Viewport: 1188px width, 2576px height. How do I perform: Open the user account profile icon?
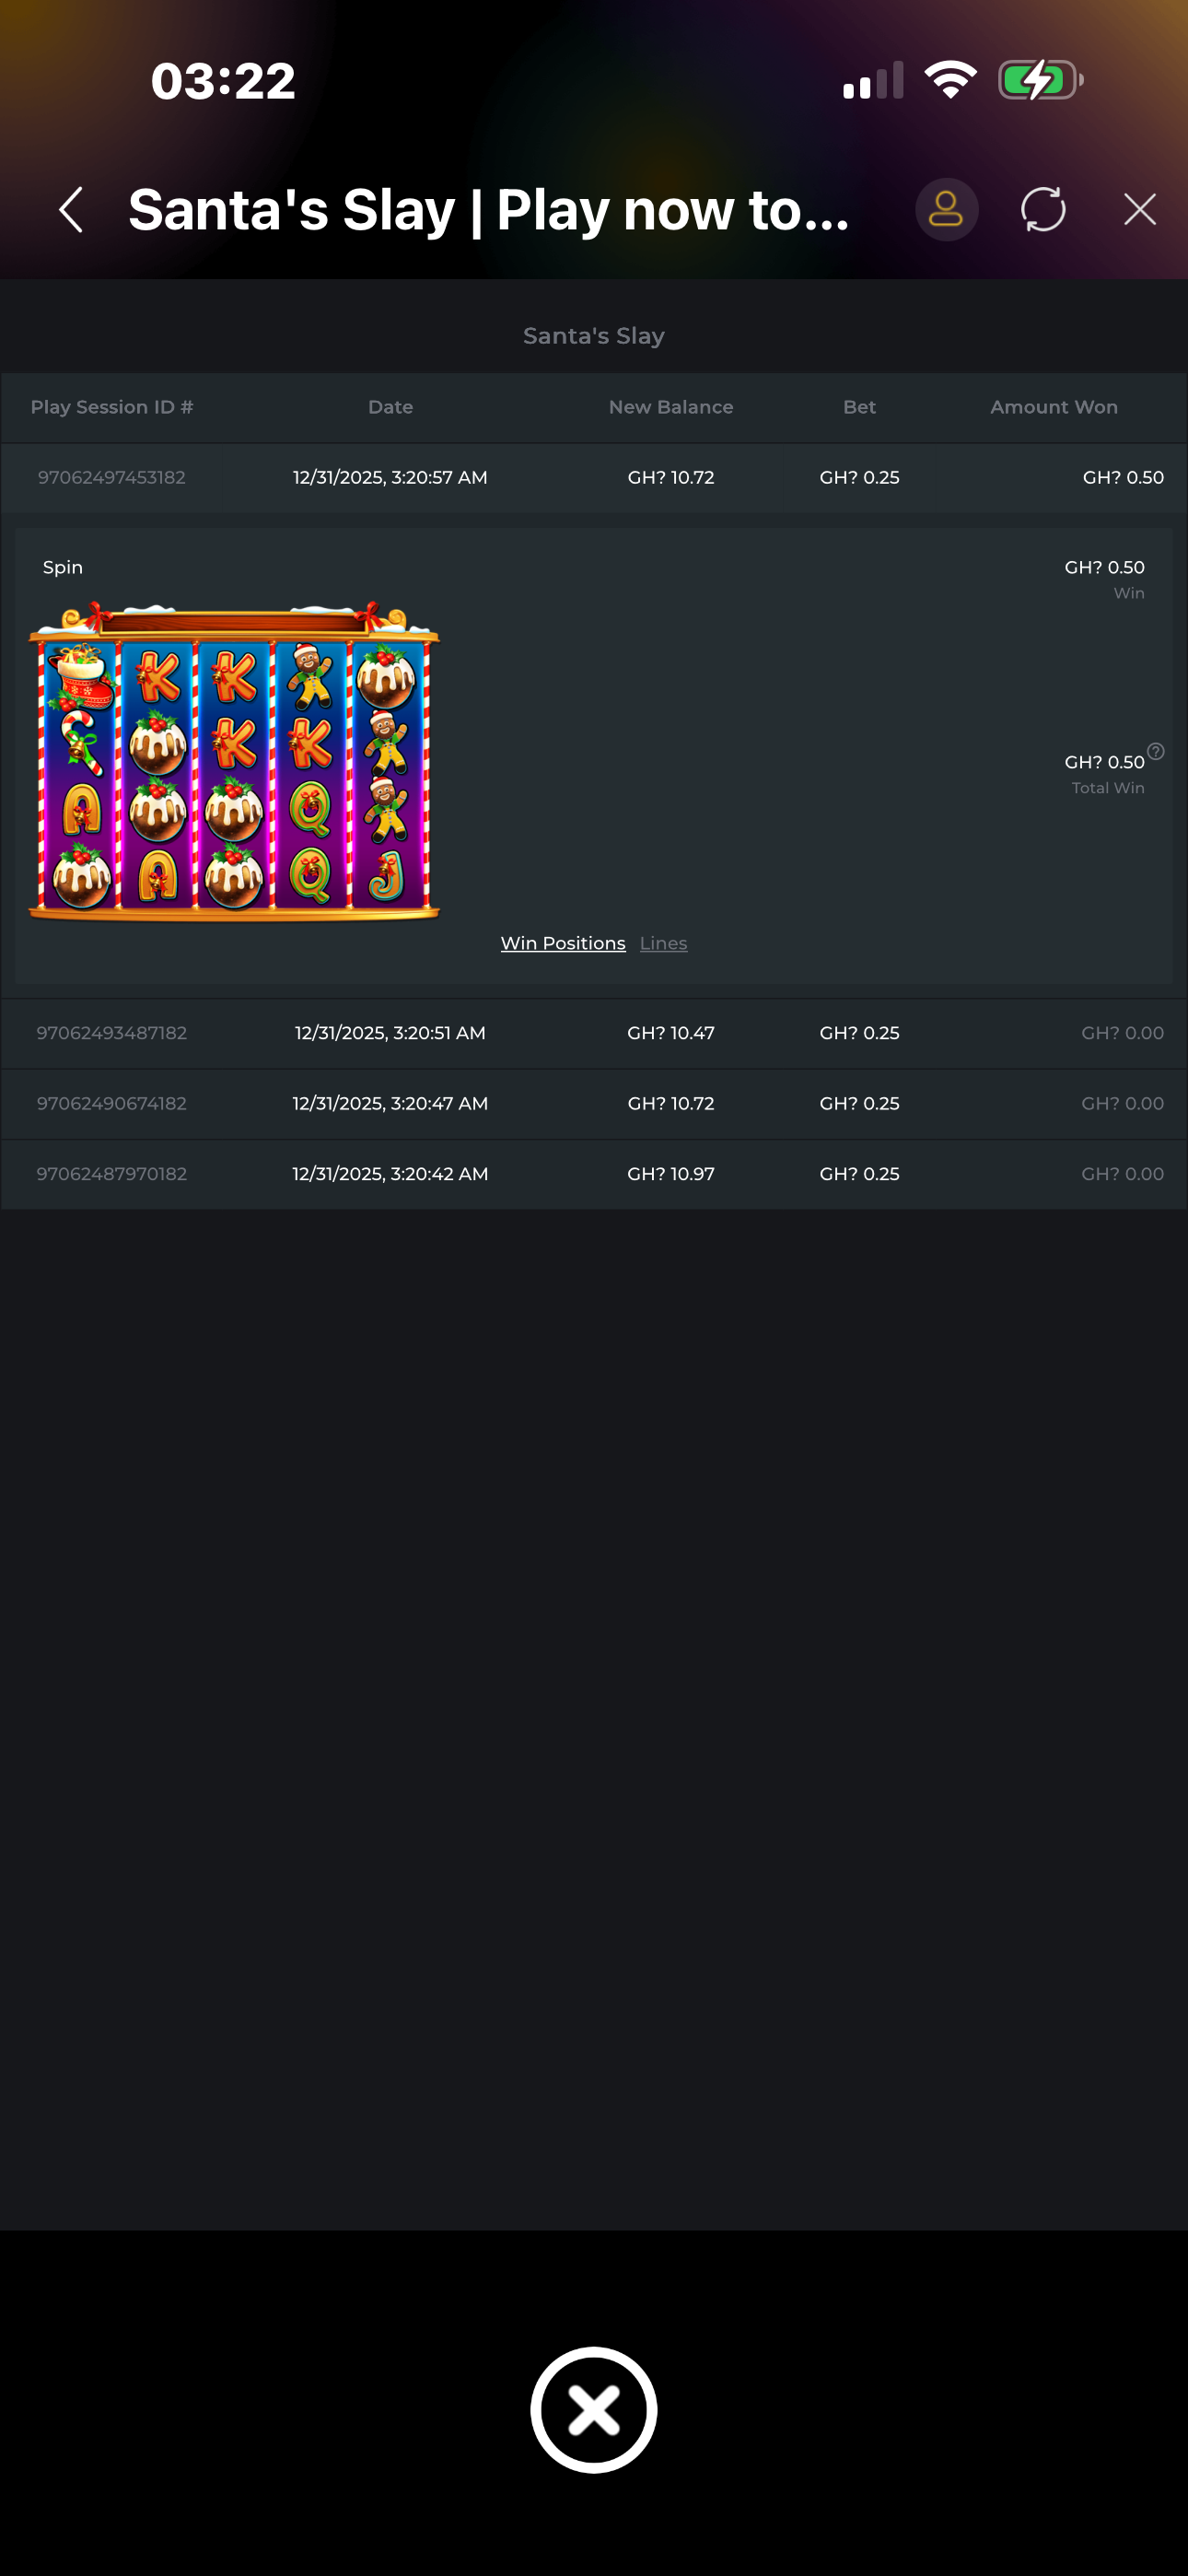[x=945, y=210]
